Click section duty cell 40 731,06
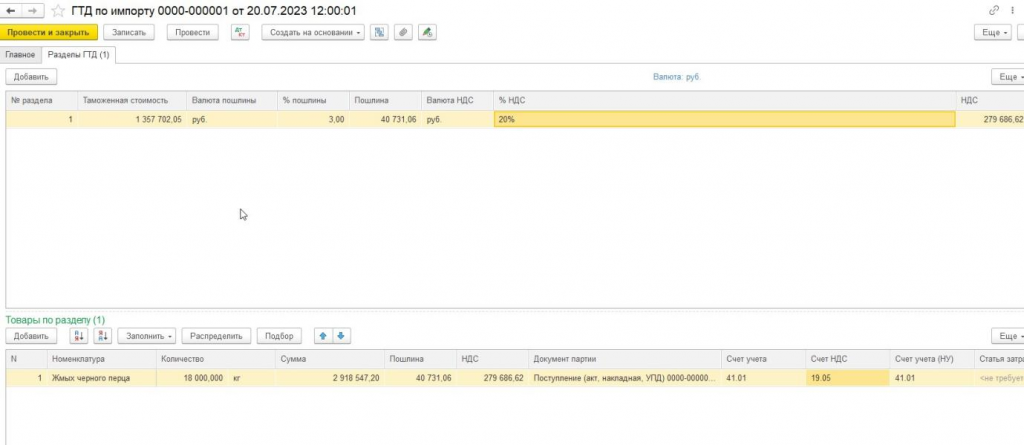 [x=385, y=120]
